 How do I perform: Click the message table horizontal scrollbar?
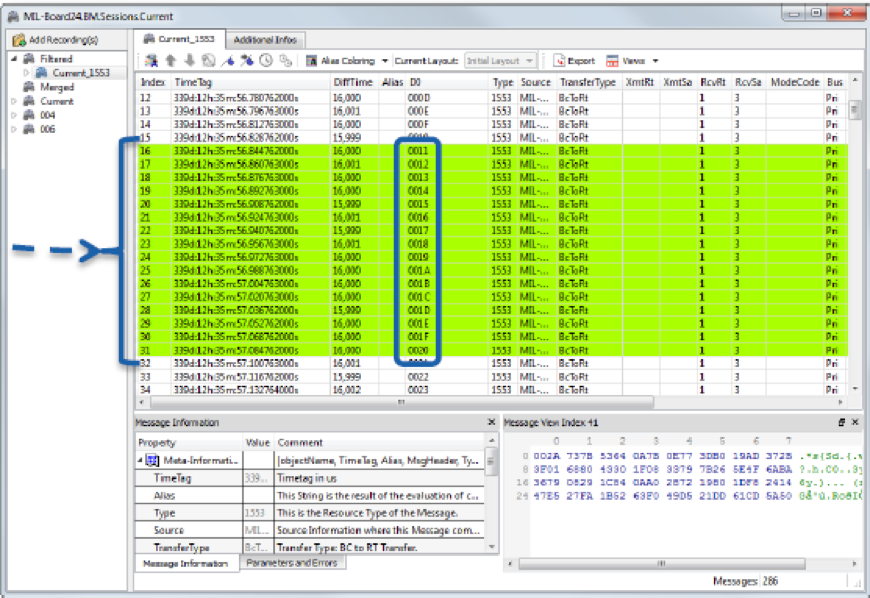pos(402,402)
